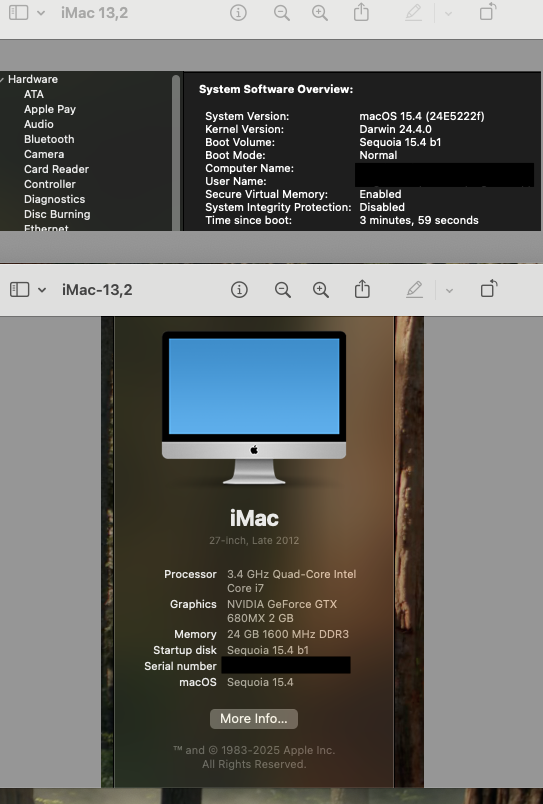The image size is (543, 804).
Task: Click the NVIDIA GeForce GTX graphics value
Action: point(282,611)
